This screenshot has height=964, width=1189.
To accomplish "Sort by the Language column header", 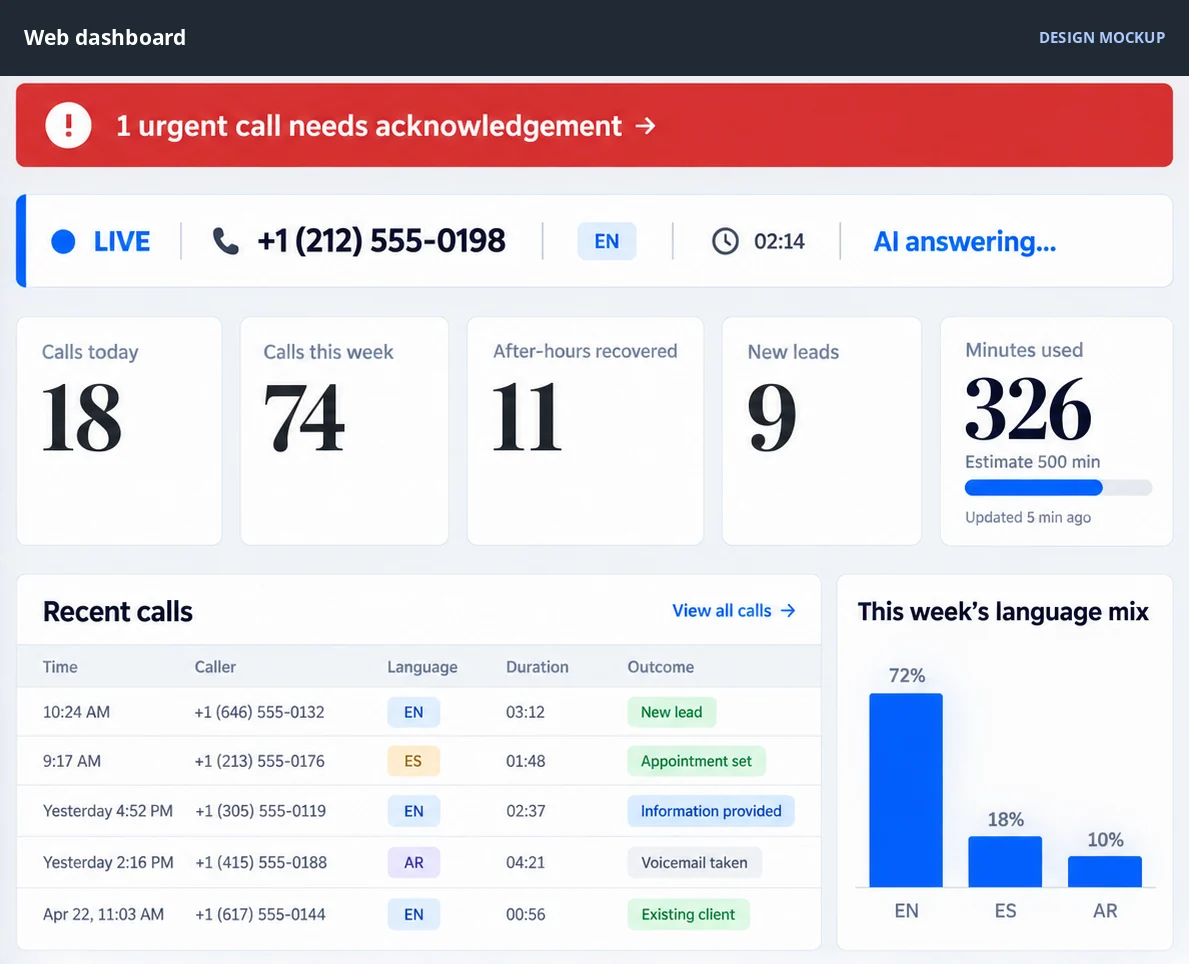I will [422, 667].
